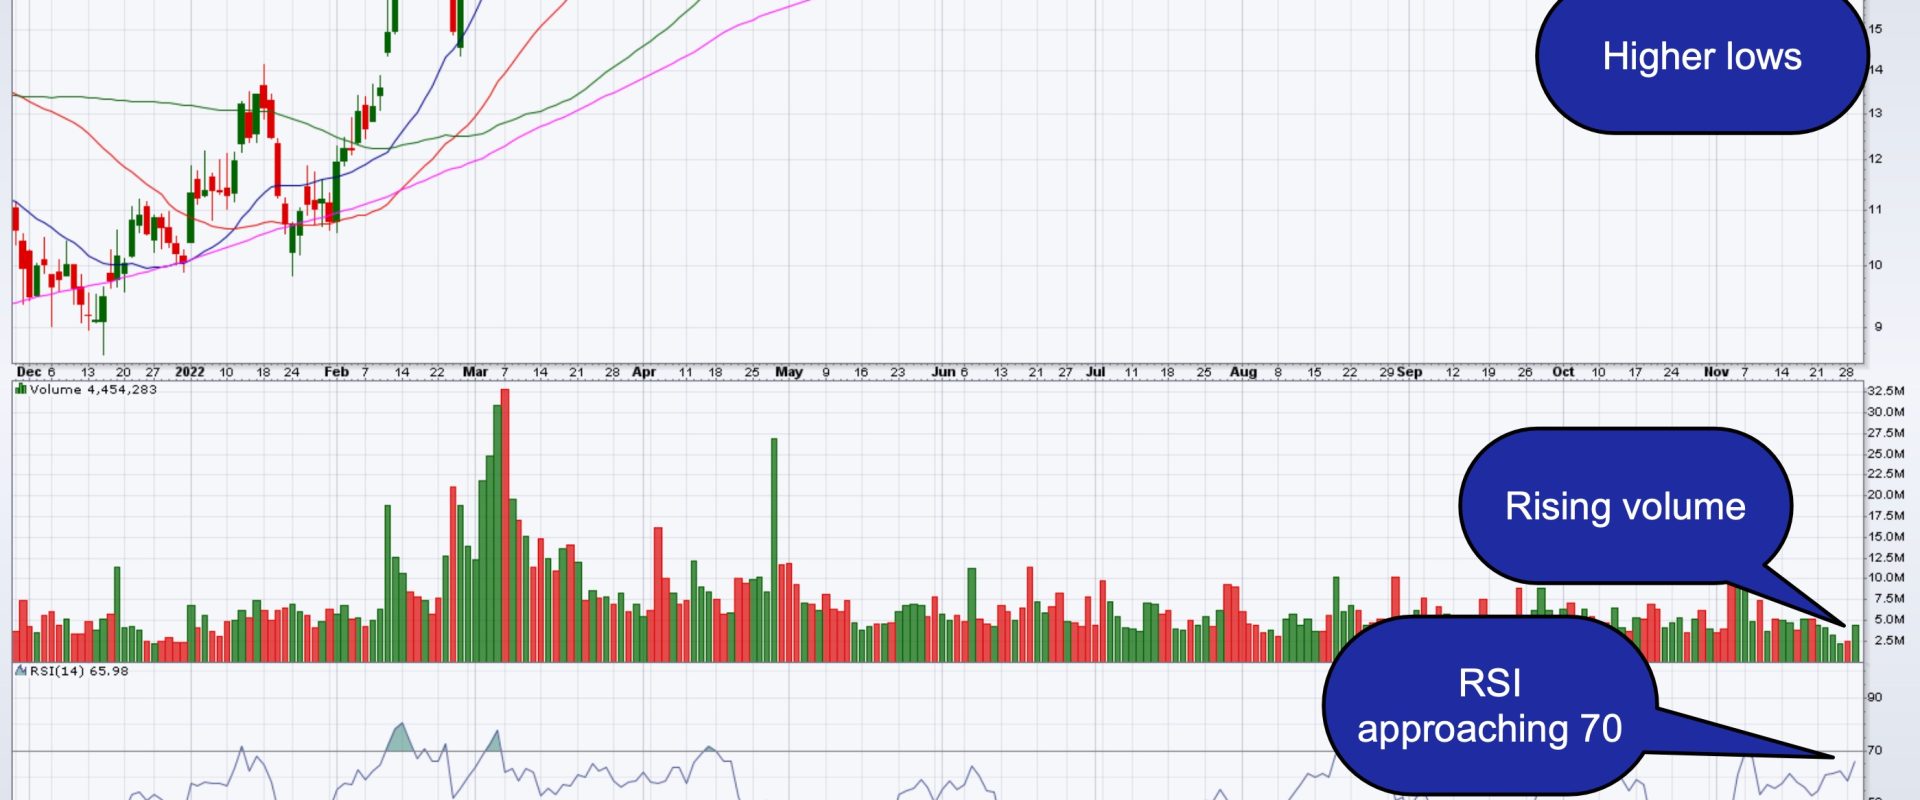Click the 'May' label on date axis
The height and width of the screenshot is (800, 1920).
pyautogui.click(x=789, y=372)
